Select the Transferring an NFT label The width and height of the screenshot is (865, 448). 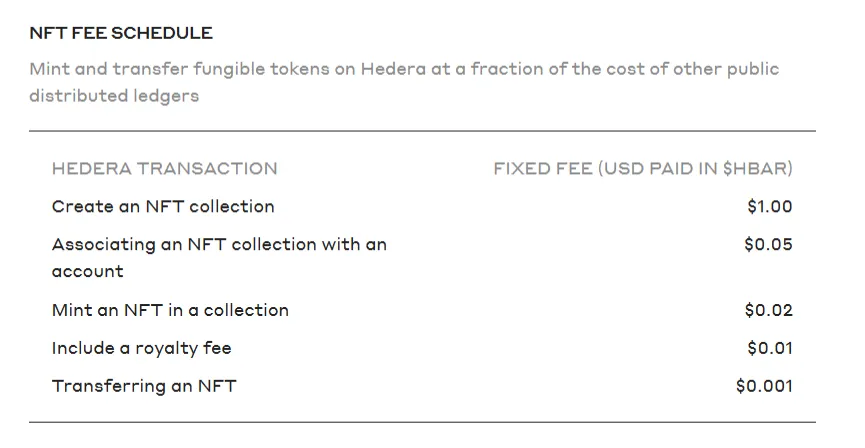pos(144,386)
